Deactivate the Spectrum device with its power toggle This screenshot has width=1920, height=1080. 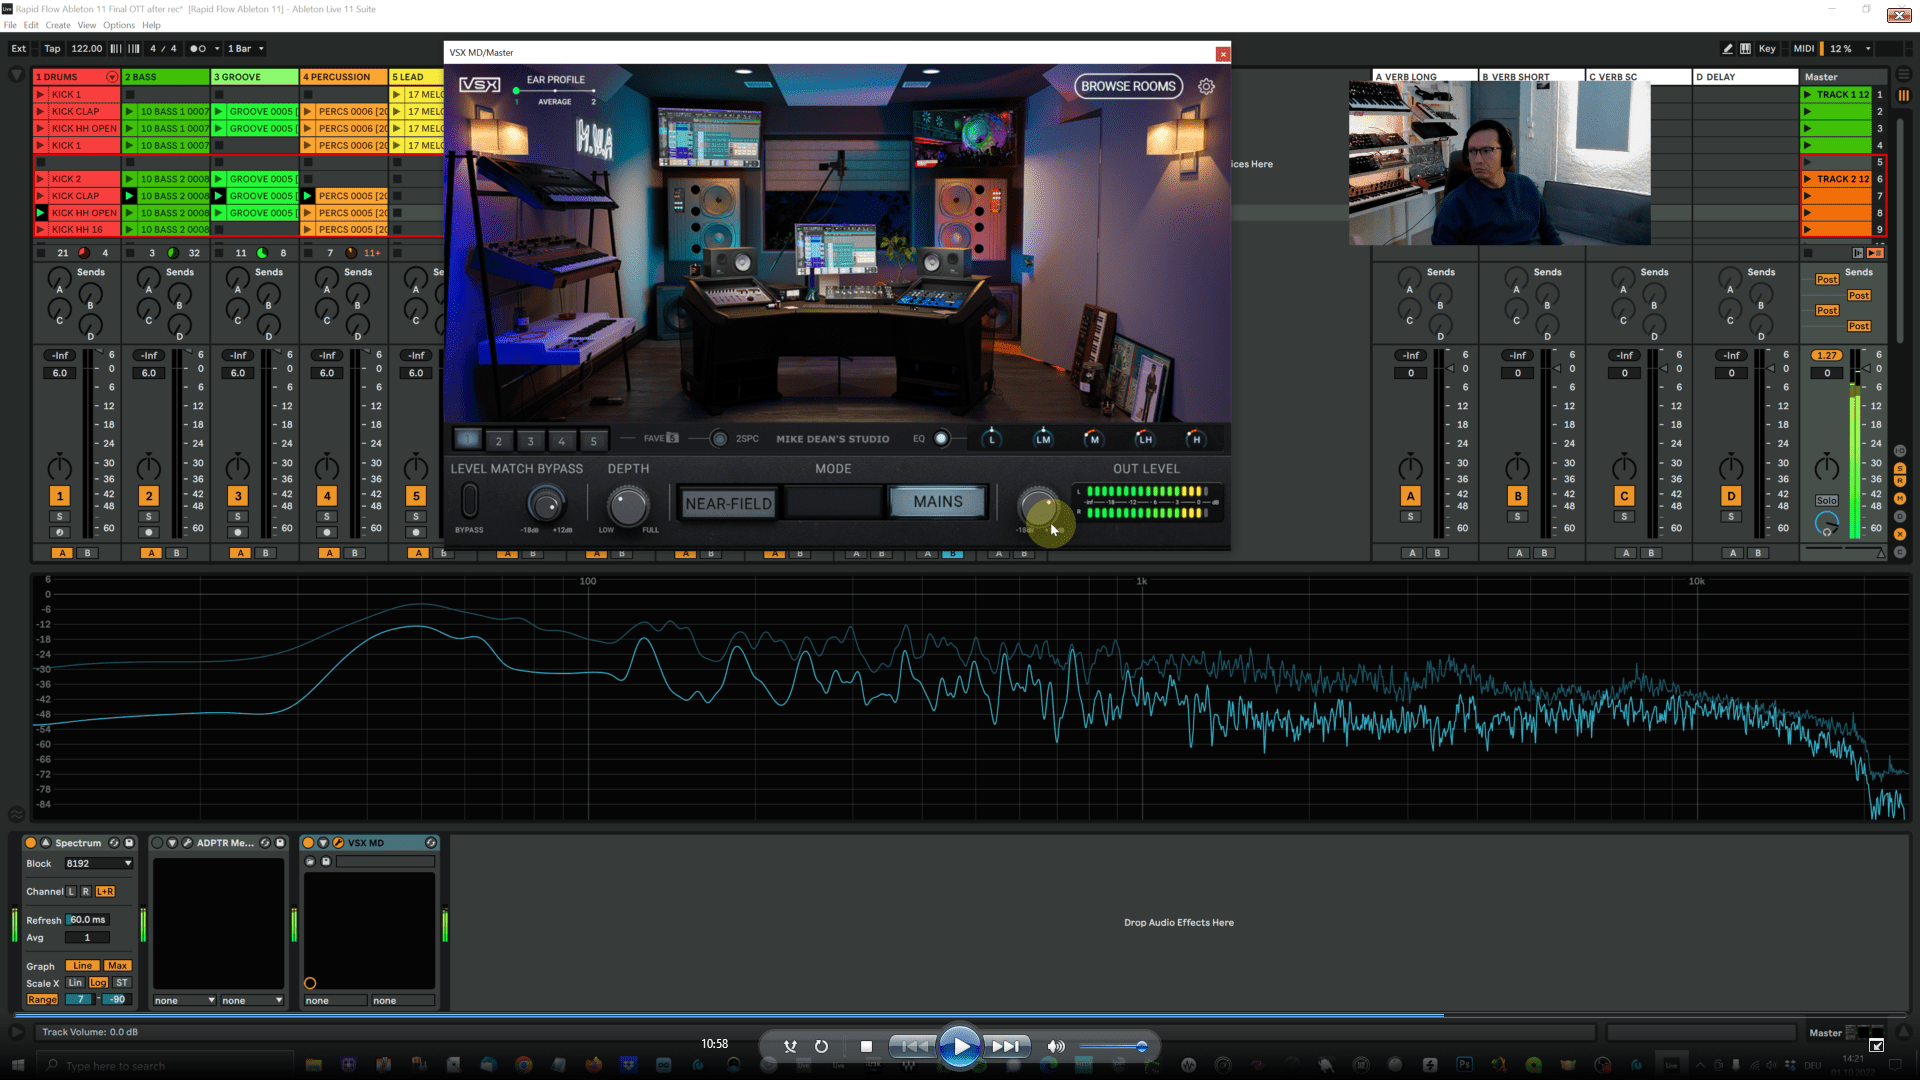pyautogui.click(x=31, y=843)
